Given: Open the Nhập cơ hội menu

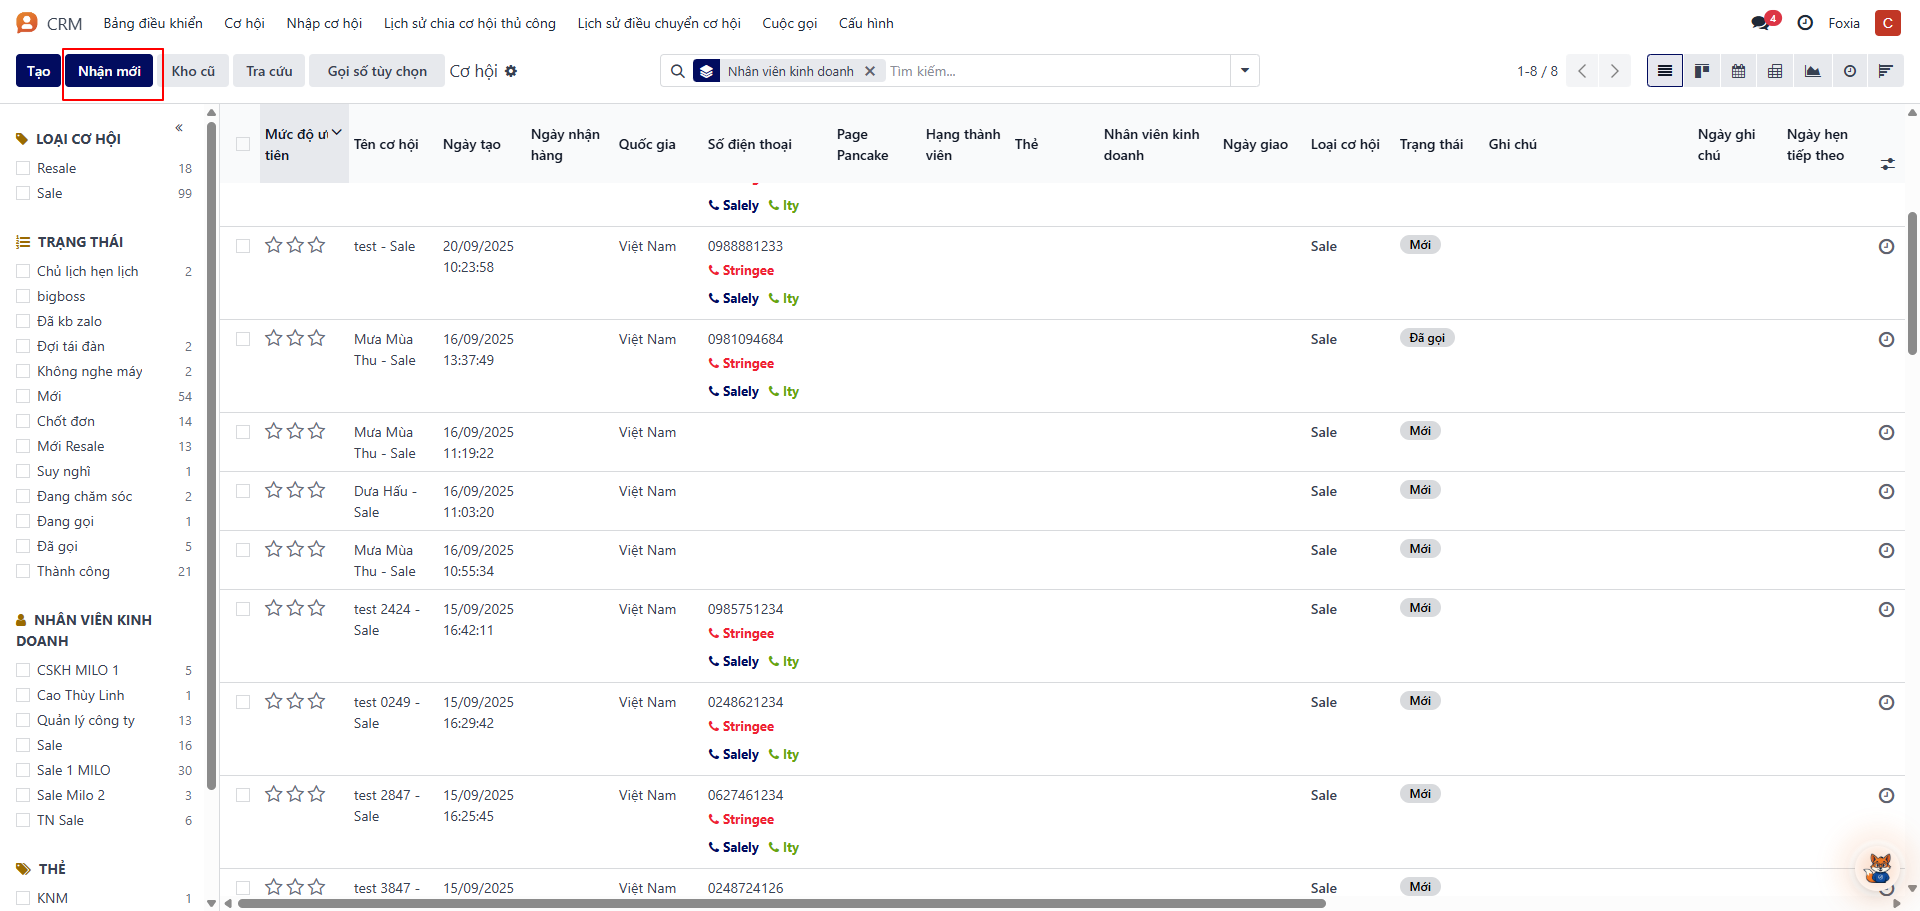Looking at the screenshot, I should 324,23.
